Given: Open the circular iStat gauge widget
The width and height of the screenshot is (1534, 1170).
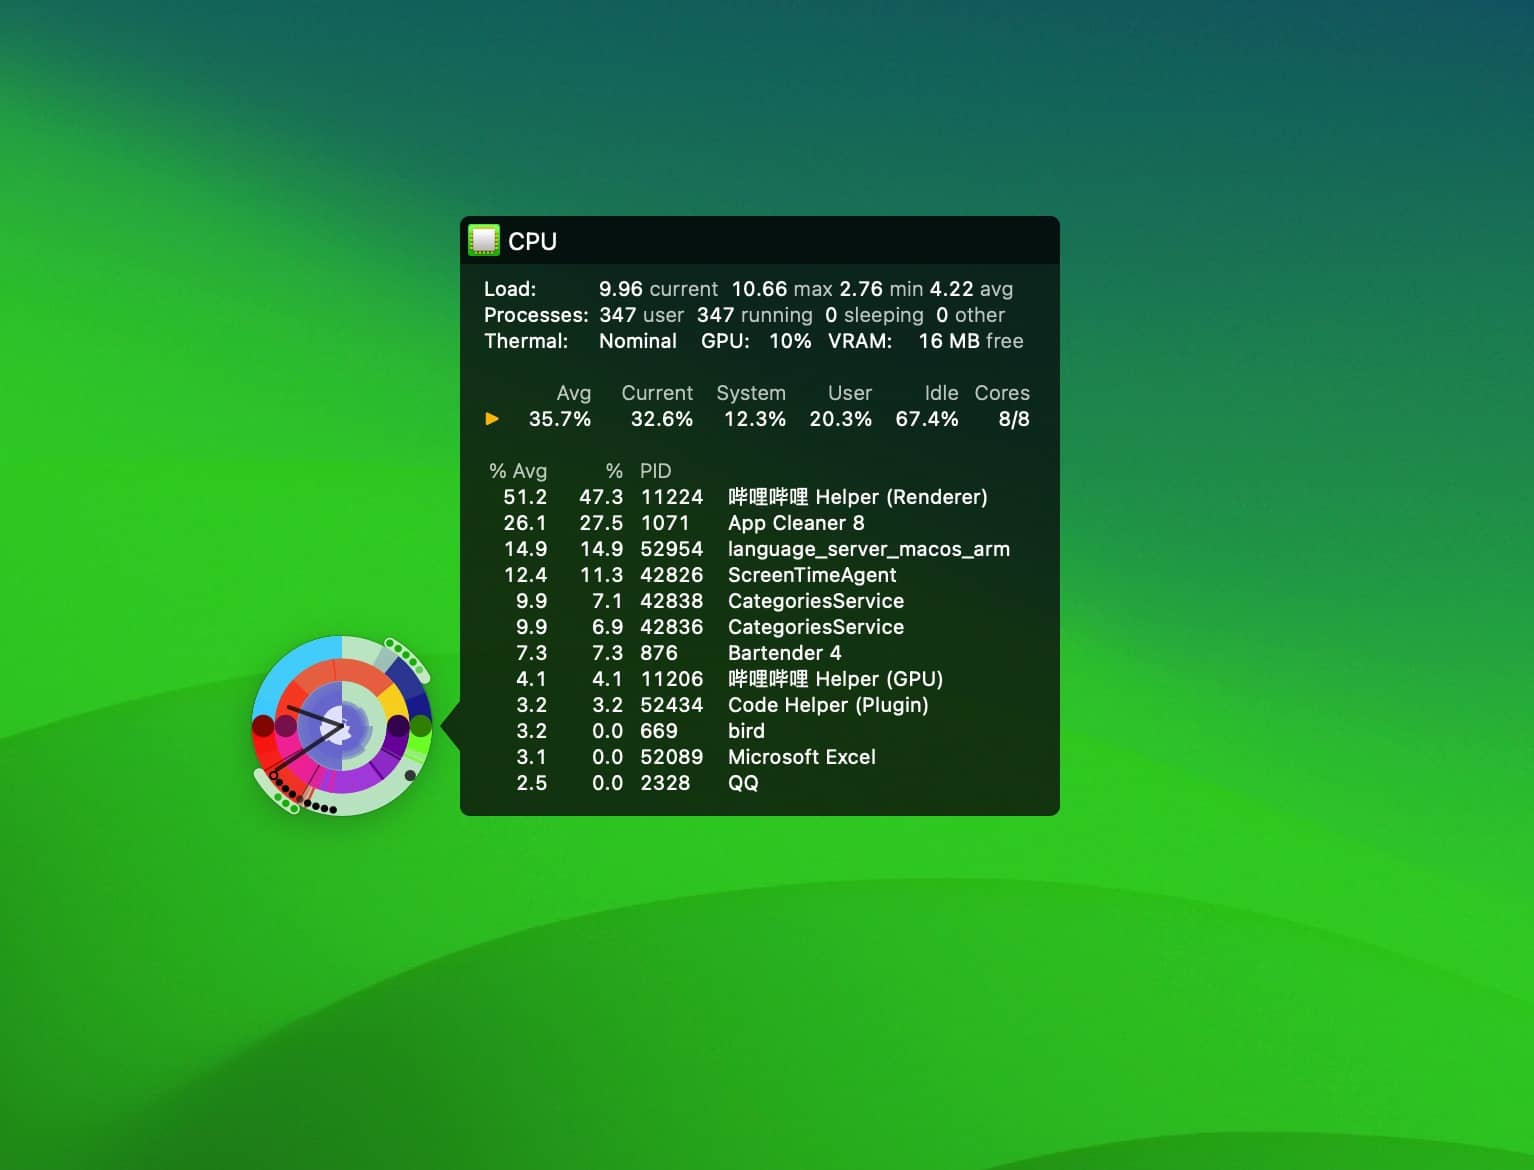Looking at the screenshot, I should pyautogui.click(x=342, y=726).
